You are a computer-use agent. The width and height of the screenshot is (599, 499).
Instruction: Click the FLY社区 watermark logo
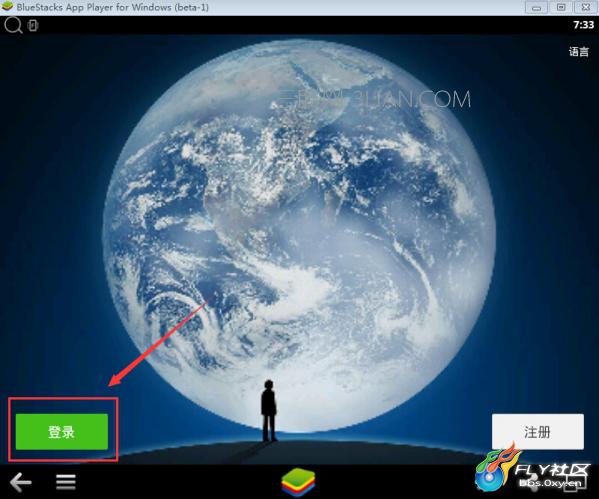pos(533,468)
